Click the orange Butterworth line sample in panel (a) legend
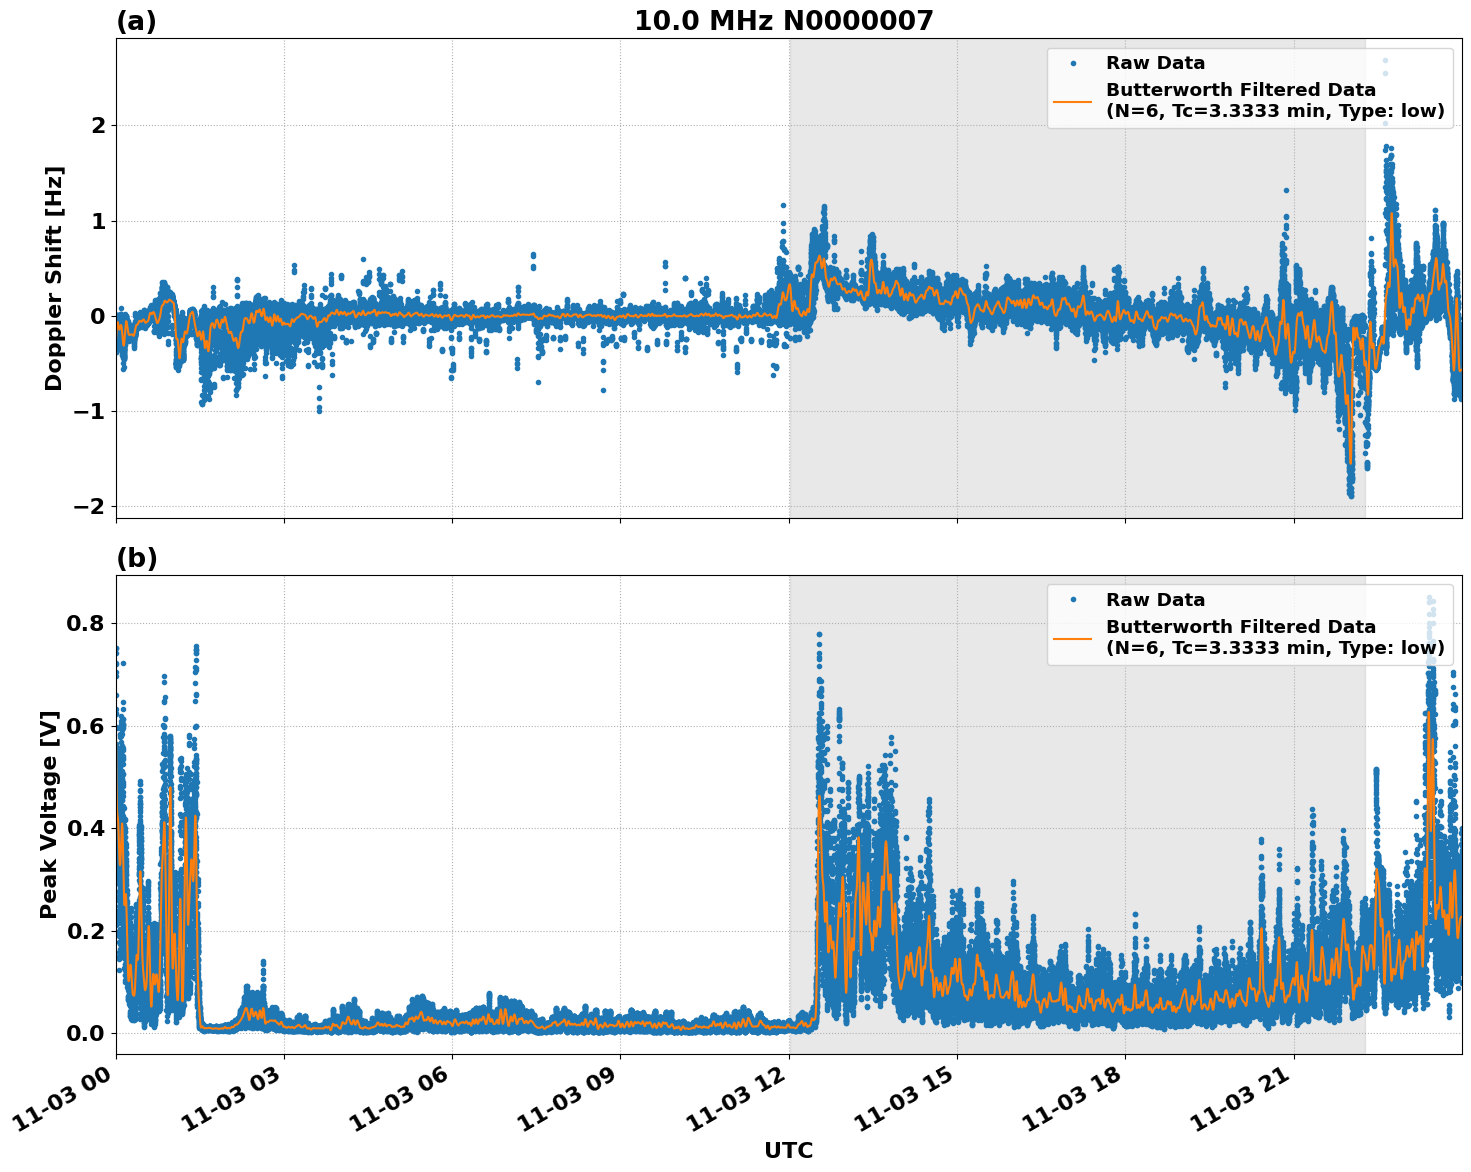 click(x=1073, y=101)
